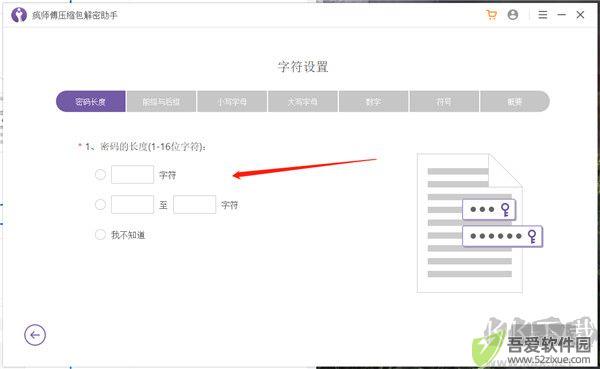Switch to the 数字 tab

pyautogui.click(x=373, y=101)
